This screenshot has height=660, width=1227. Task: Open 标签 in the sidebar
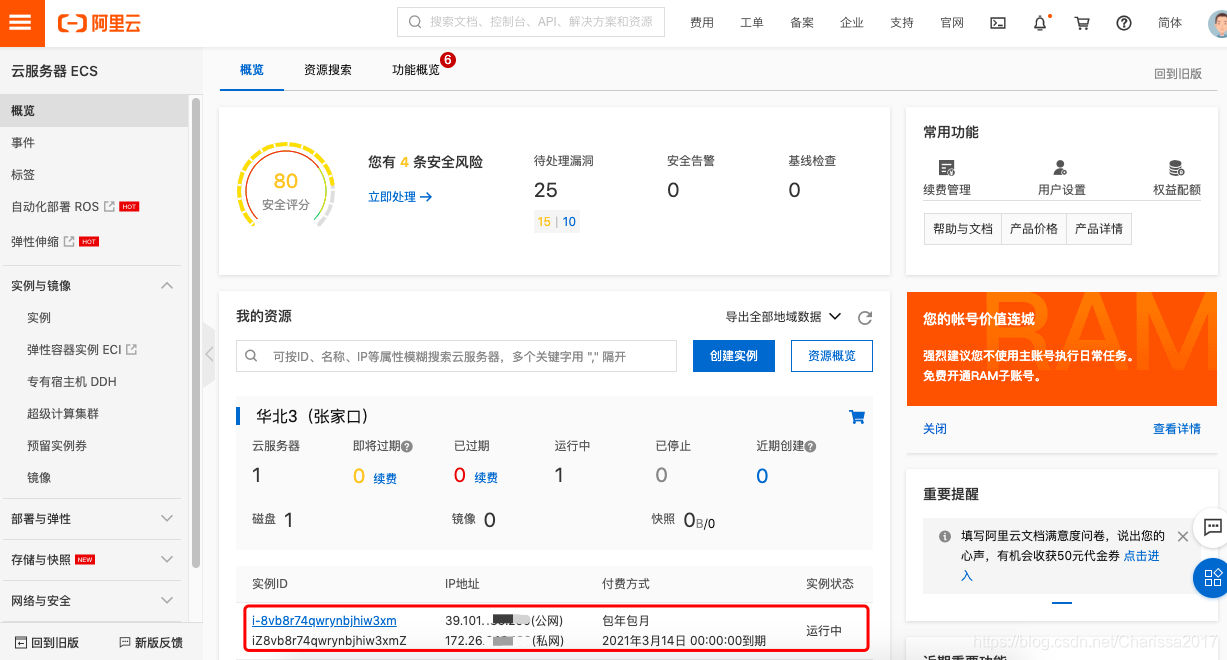coord(23,175)
